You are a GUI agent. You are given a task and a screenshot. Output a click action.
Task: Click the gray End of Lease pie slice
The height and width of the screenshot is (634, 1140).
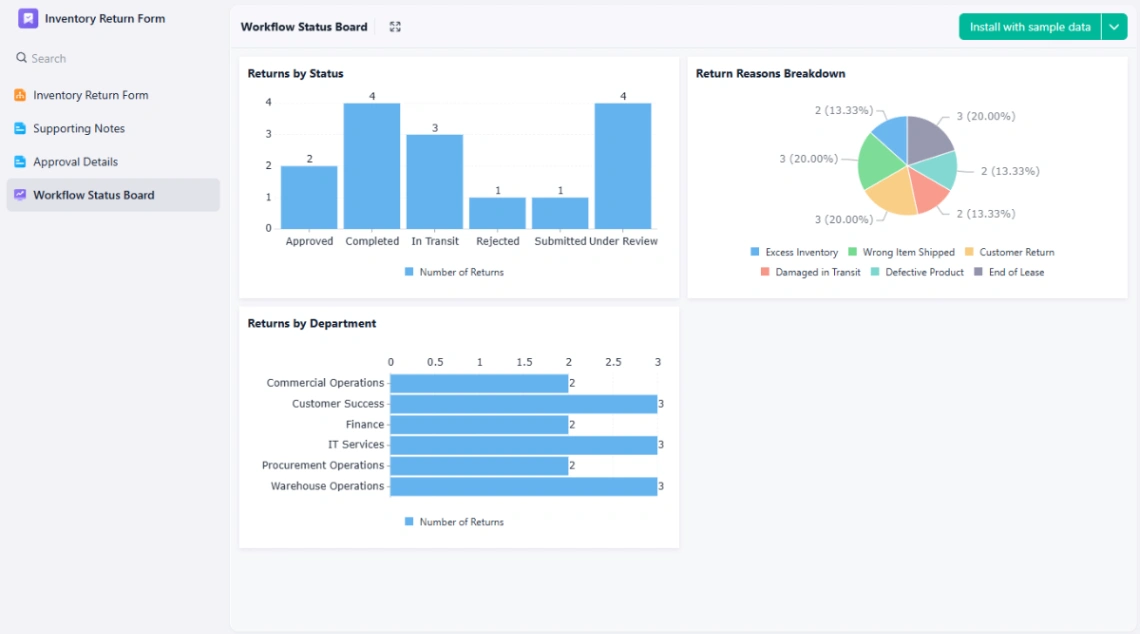coord(927,137)
